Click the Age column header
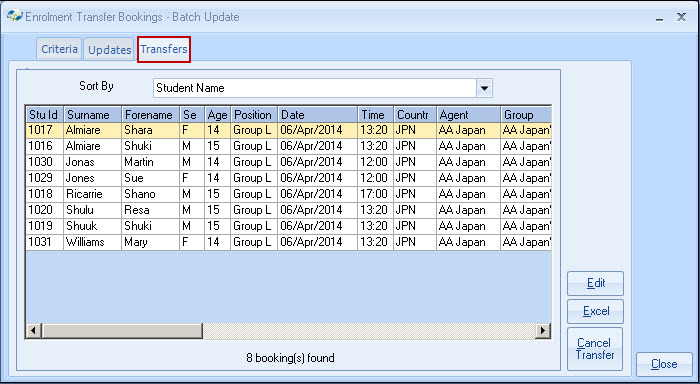The image size is (700, 384). coord(217,115)
